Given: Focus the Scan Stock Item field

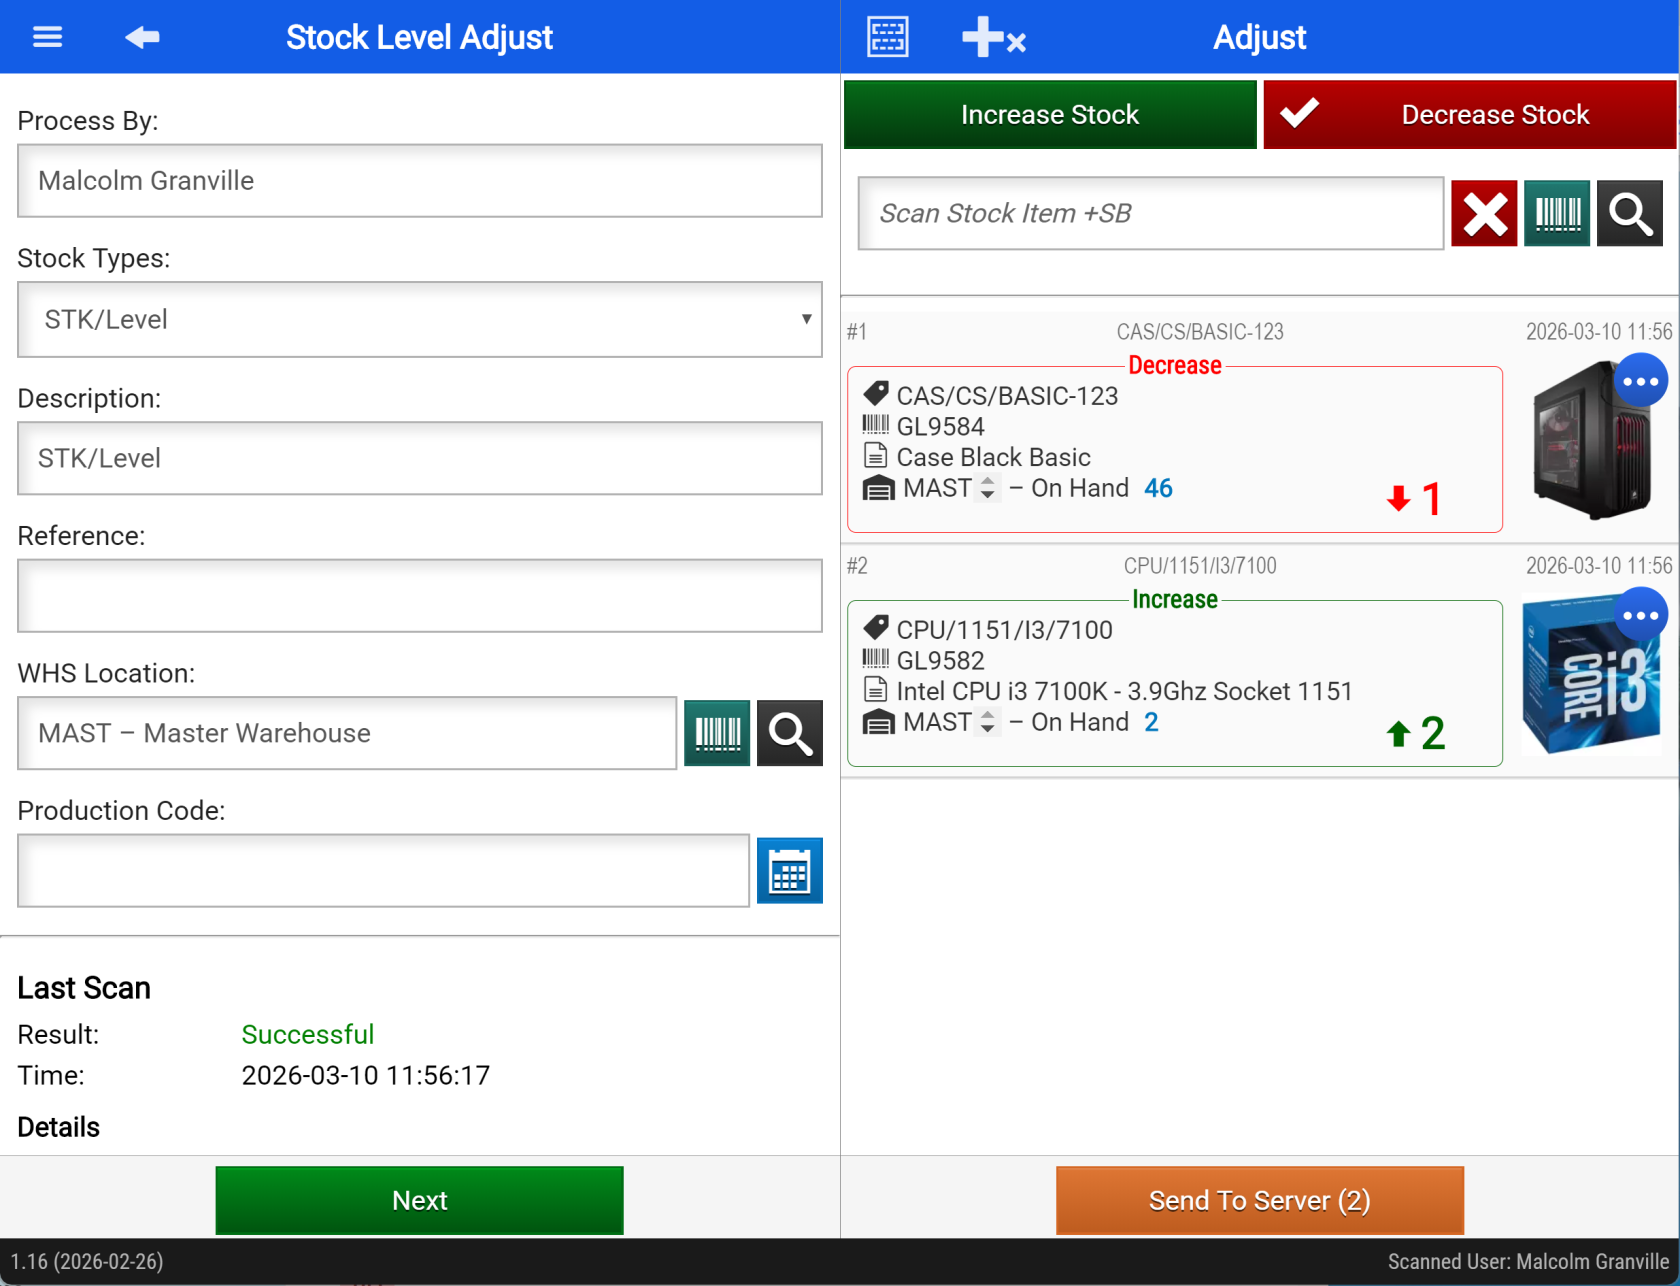Looking at the screenshot, I should (1151, 213).
